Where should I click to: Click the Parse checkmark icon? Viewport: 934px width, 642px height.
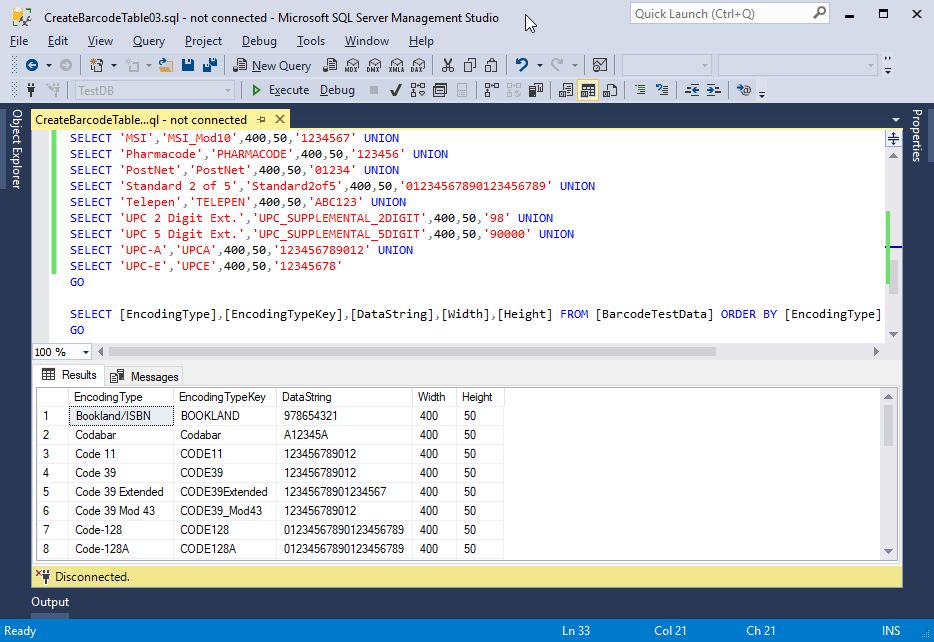point(395,90)
